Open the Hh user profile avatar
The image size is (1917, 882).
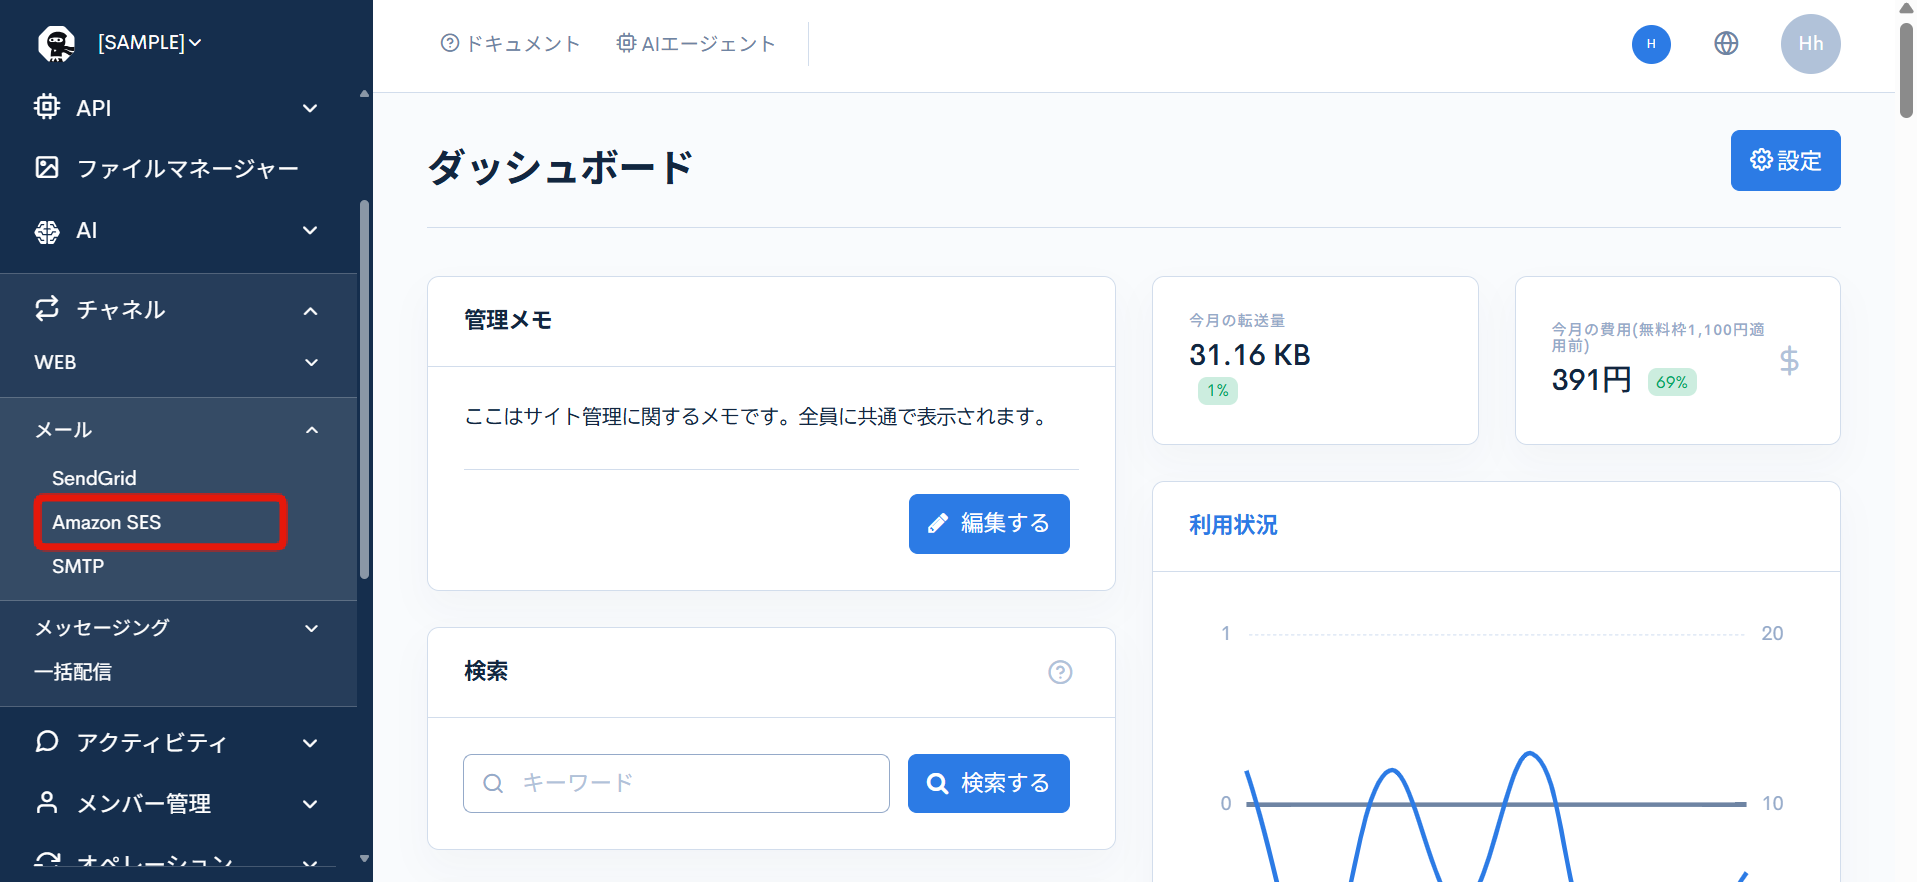[x=1810, y=44]
